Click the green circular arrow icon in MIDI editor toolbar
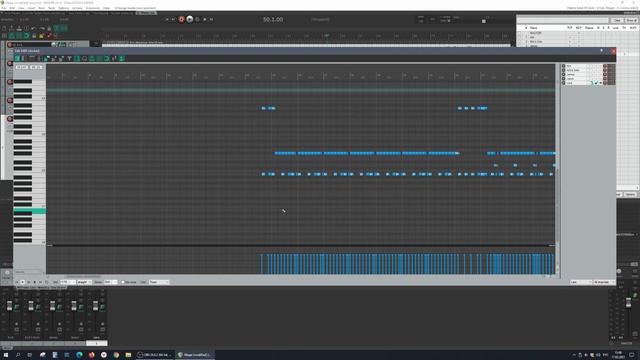Viewport: 640px width, 360px height. point(107,58)
